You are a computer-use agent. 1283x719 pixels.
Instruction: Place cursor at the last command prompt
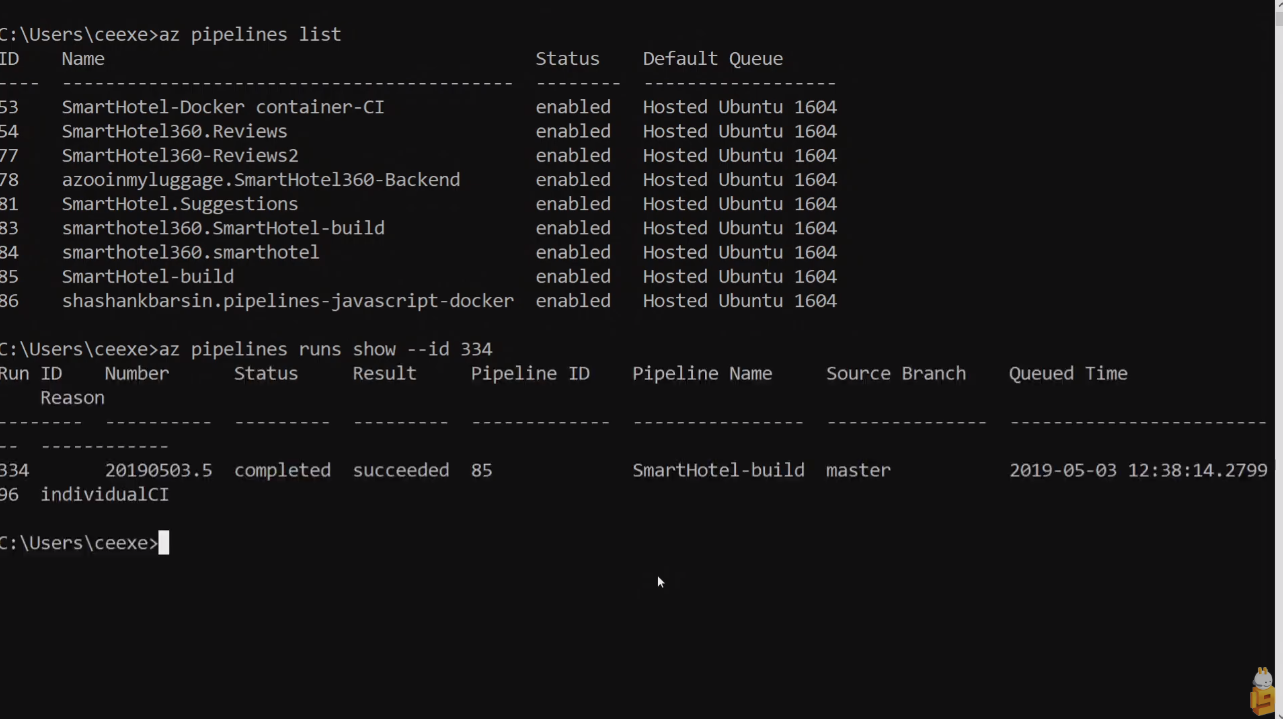point(164,543)
